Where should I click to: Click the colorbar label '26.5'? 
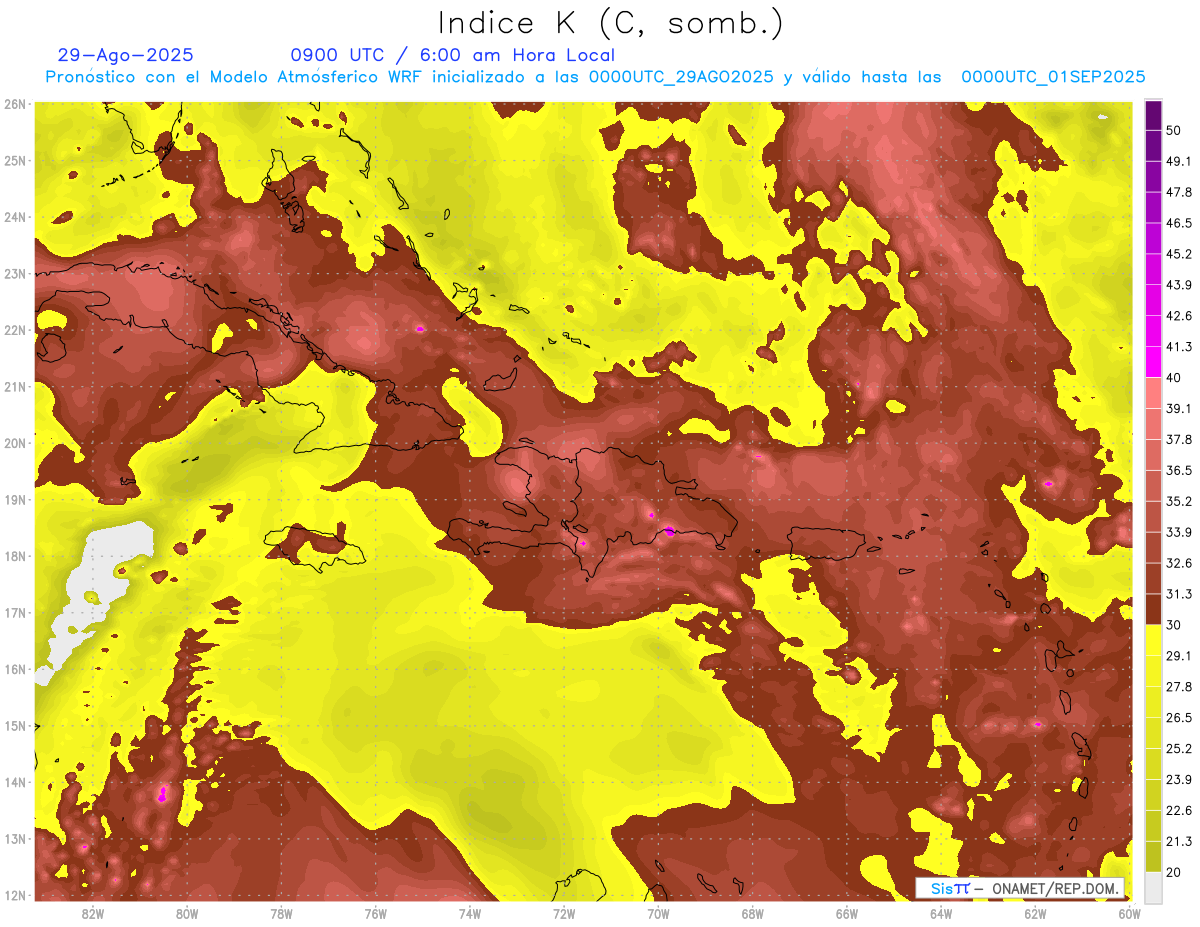click(x=1178, y=718)
